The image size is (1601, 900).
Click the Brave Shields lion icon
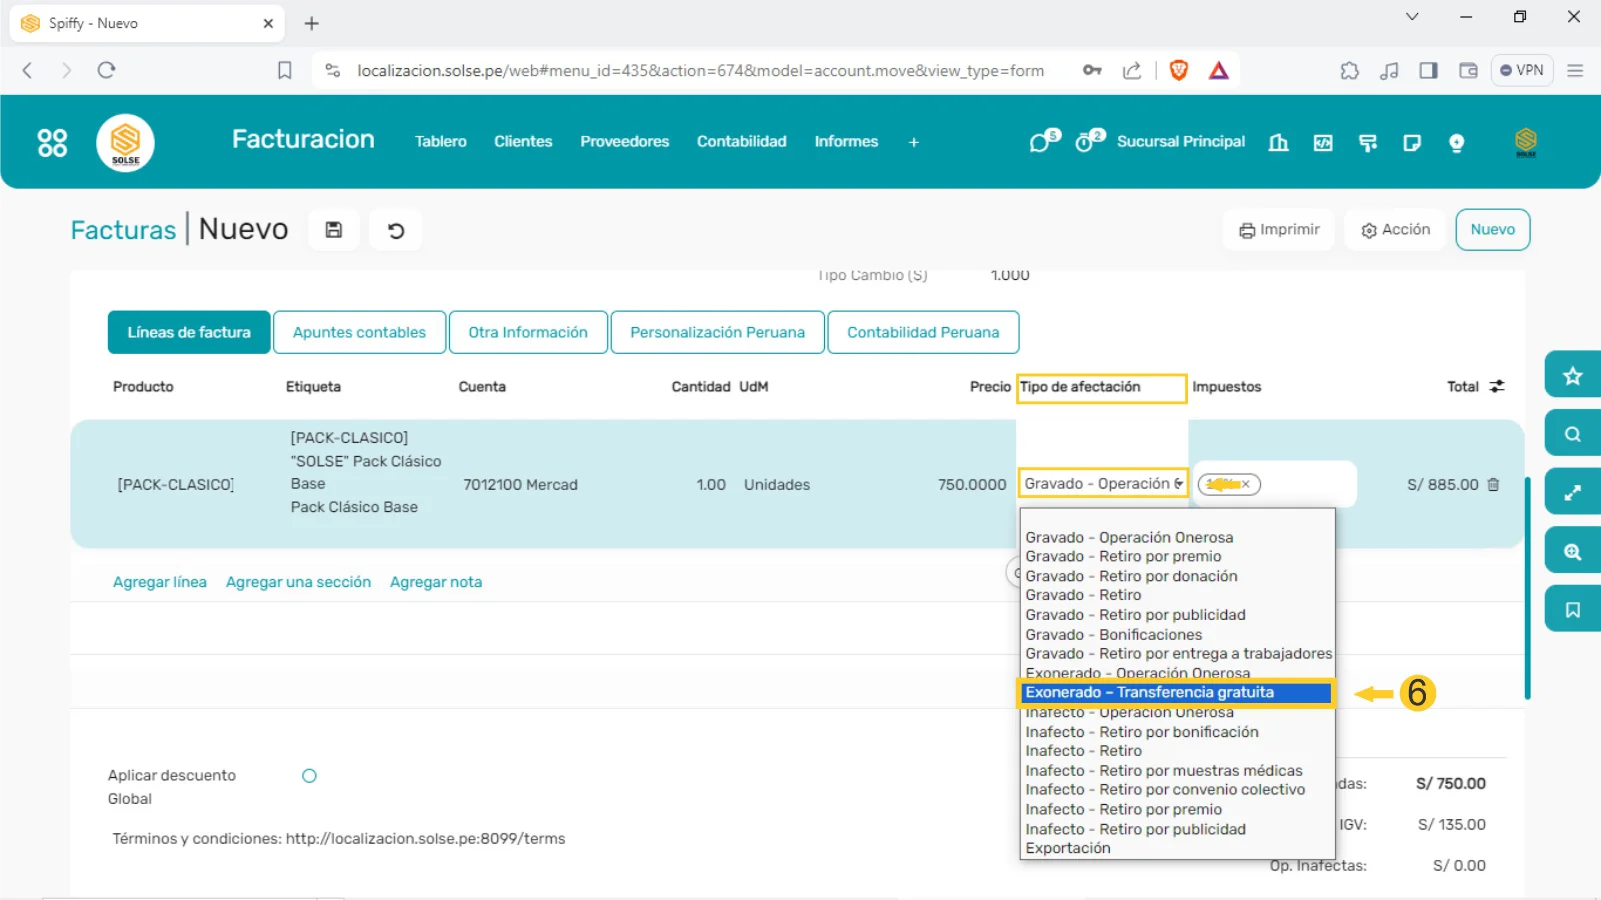point(1178,70)
